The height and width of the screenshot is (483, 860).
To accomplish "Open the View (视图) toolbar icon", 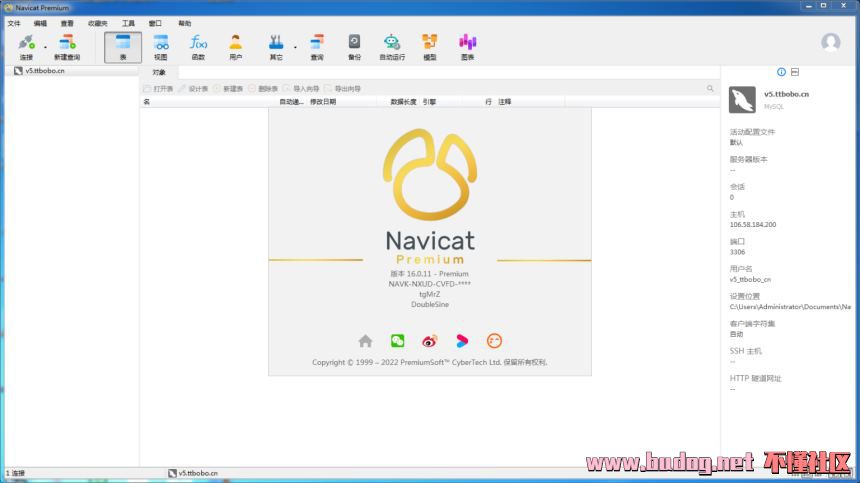I will [x=161, y=47].
